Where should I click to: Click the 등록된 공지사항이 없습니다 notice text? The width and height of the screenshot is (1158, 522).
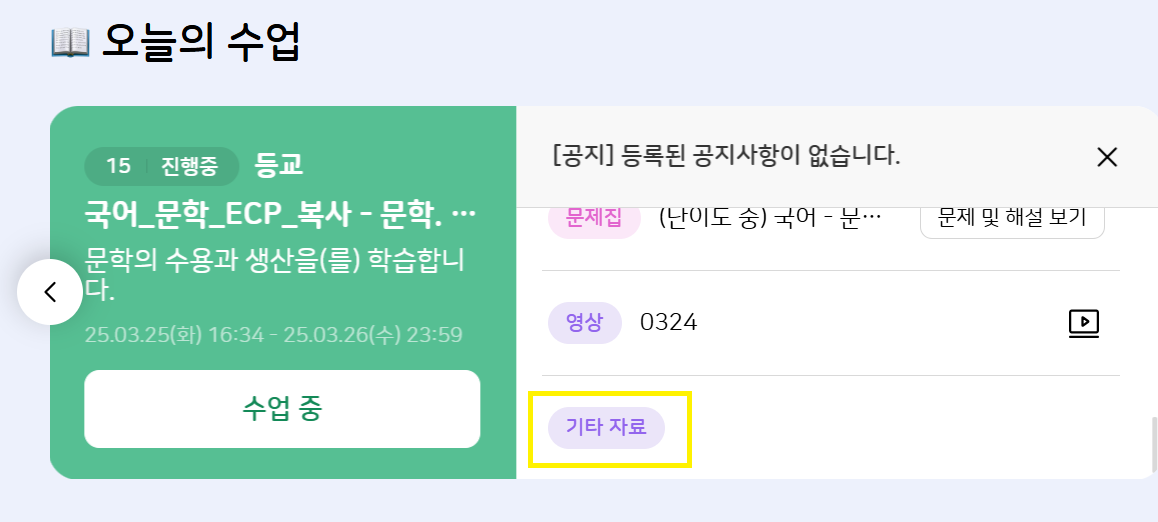click(726, 156)
